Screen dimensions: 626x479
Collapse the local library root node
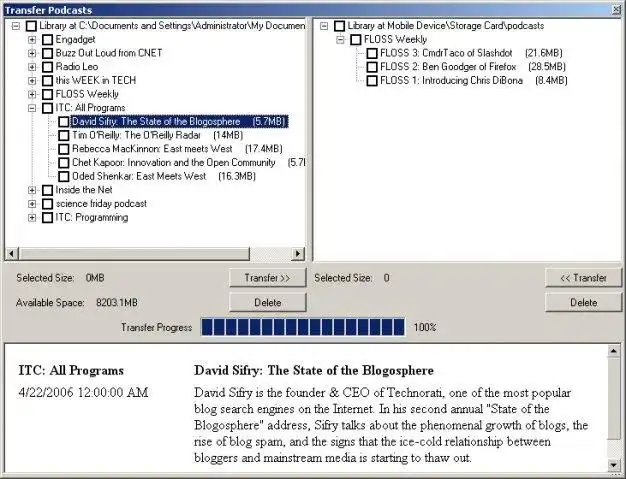tap(16, 26)
